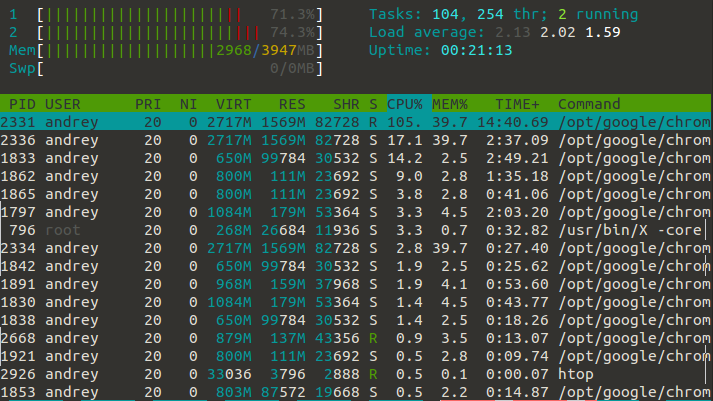This screenshot has height=401, width=713.
Task: Select the process row with PID 1862
Action: (x=356, y=176)
